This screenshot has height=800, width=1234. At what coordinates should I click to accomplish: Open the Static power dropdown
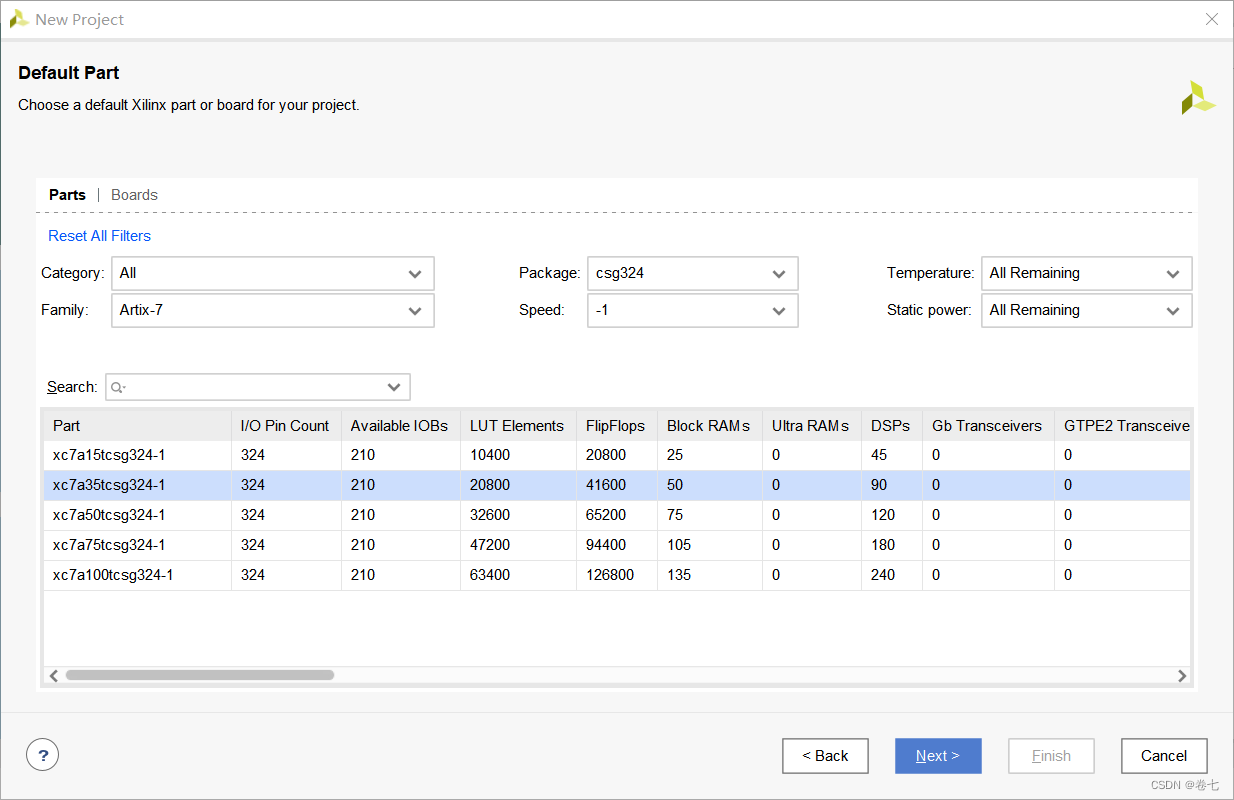coord(1087,310)
